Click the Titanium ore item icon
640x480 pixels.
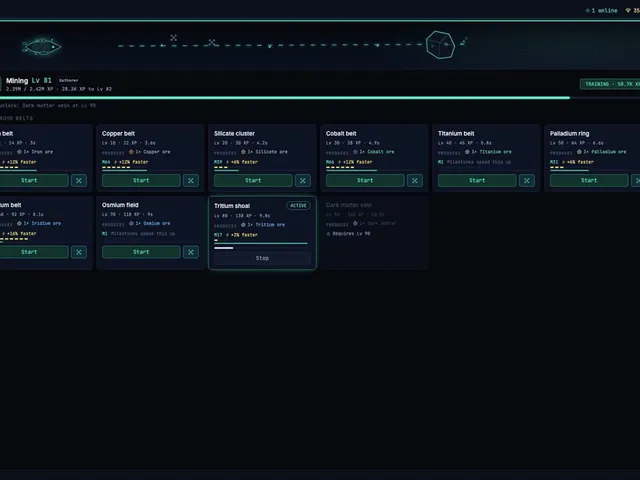click(467, 152)
